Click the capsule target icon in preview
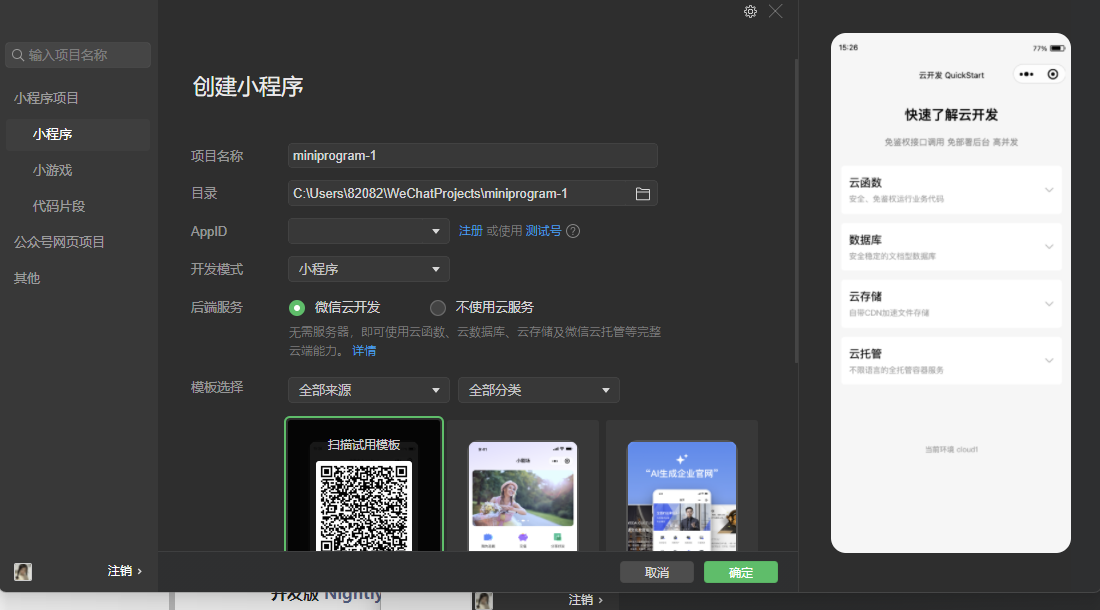 pyautogui.click(x=1052, y=74)
